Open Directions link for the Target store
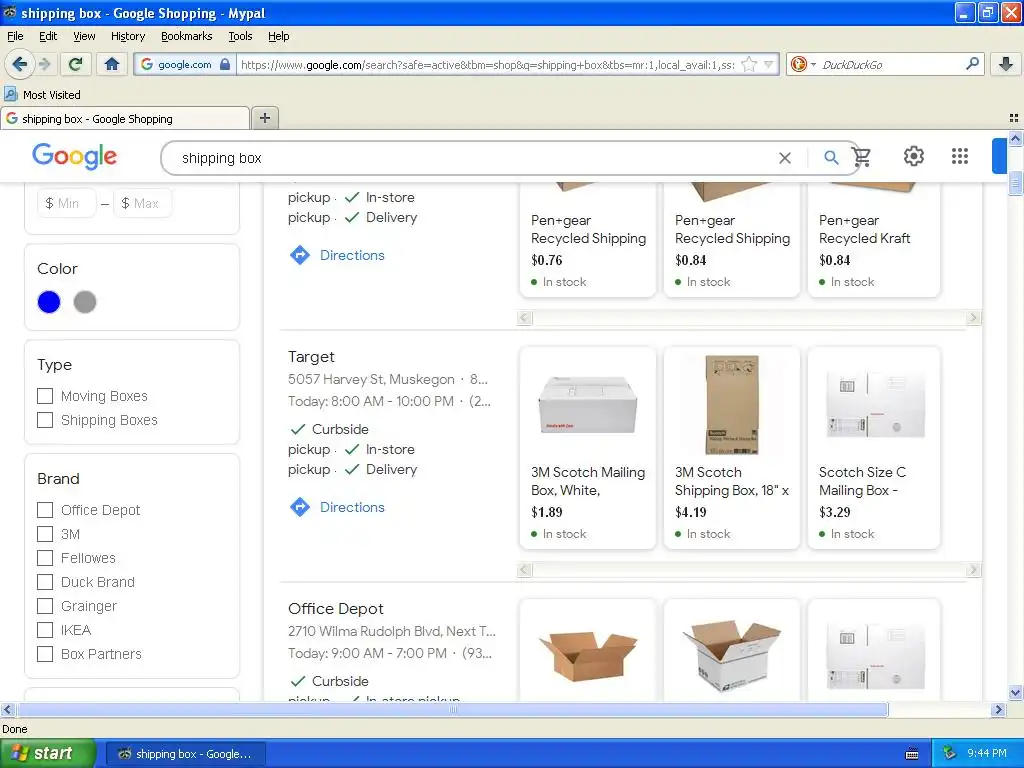The height and width of the screenshot is (768, 1024). click(x=352, y=507)
